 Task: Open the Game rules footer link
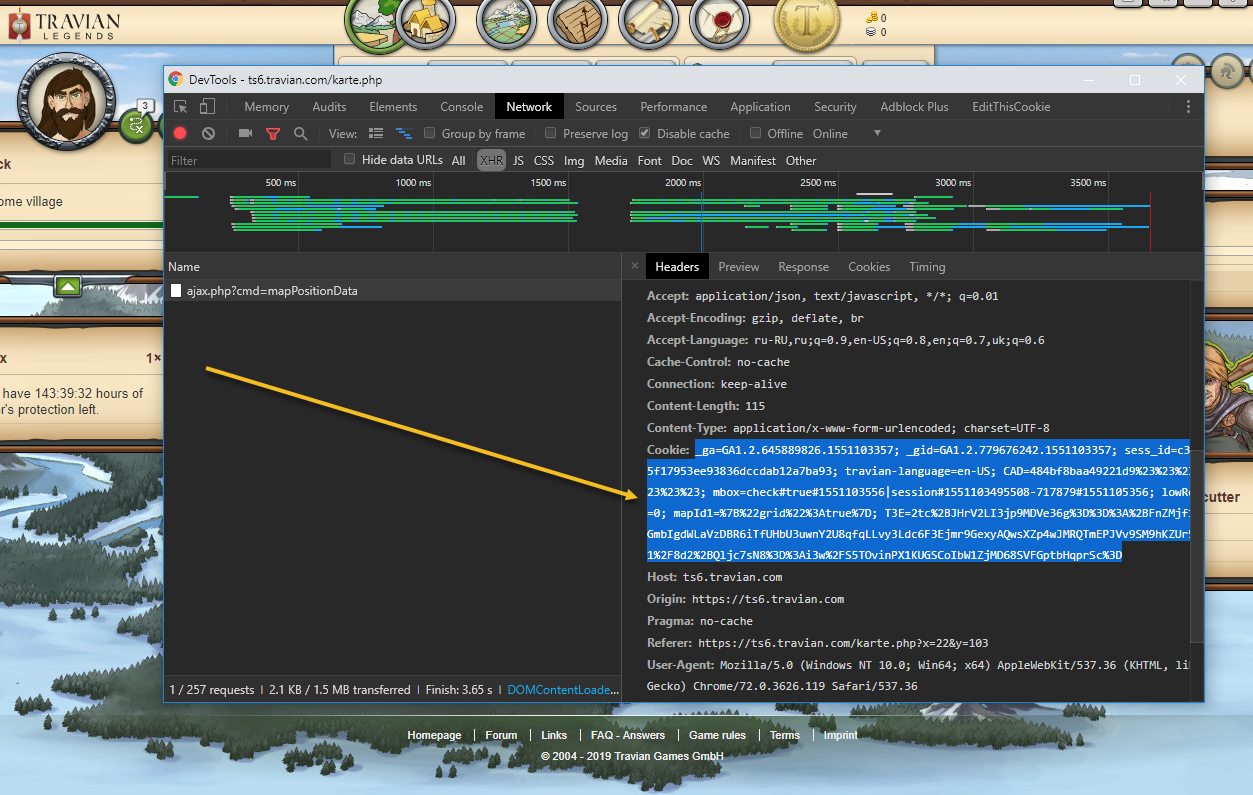(x=717, y=735)
